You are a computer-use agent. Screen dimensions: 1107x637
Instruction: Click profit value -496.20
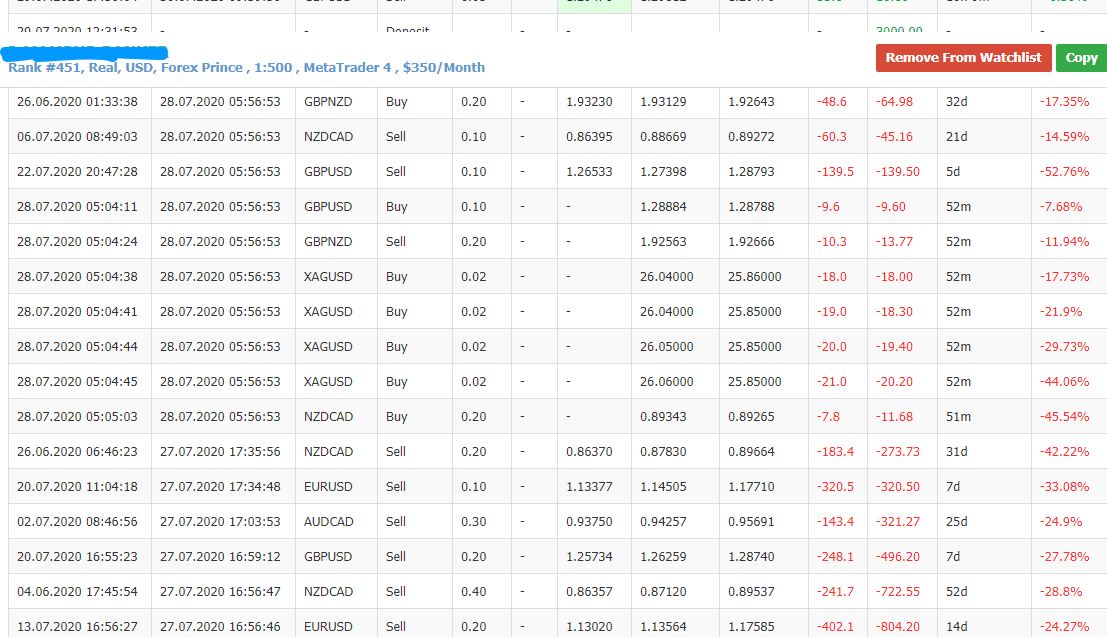pos(897,556)
